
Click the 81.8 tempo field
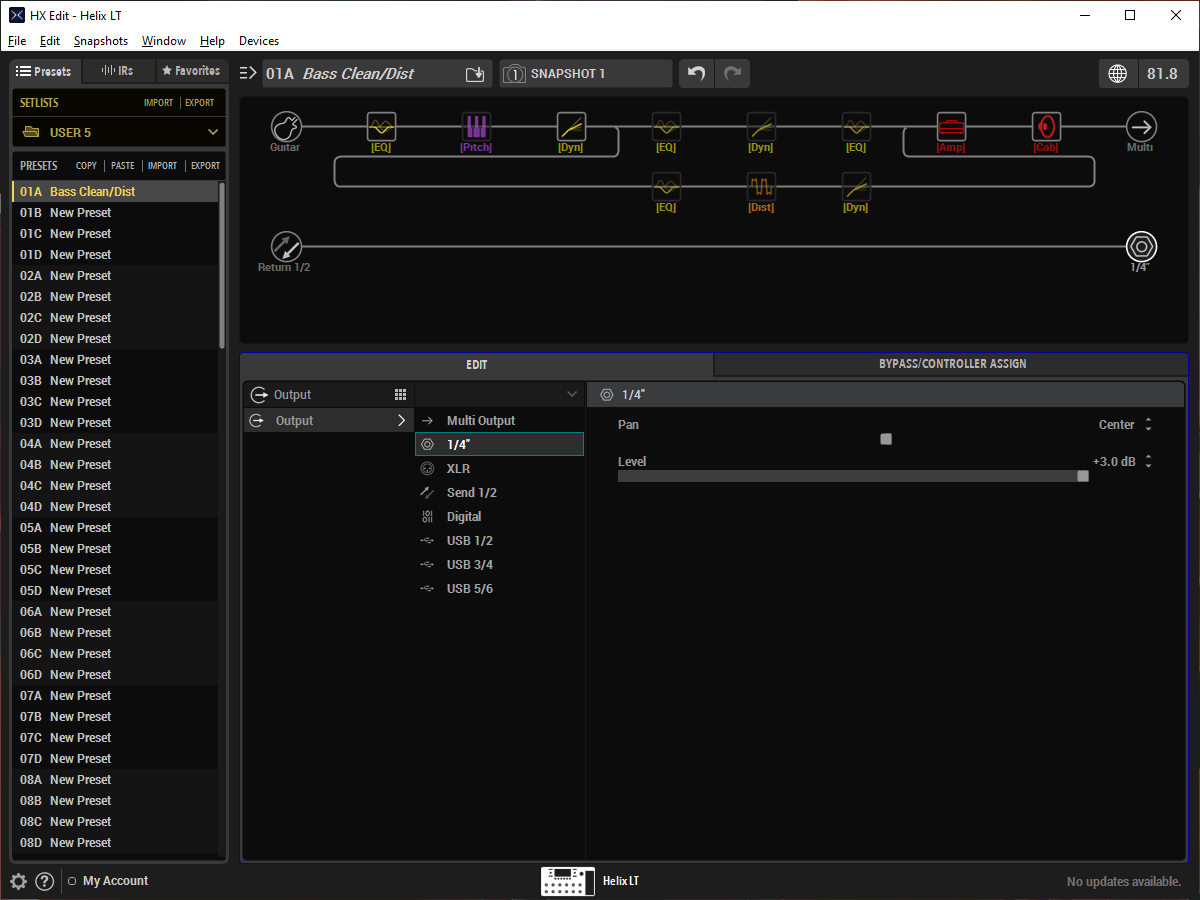pos(1163,74)
